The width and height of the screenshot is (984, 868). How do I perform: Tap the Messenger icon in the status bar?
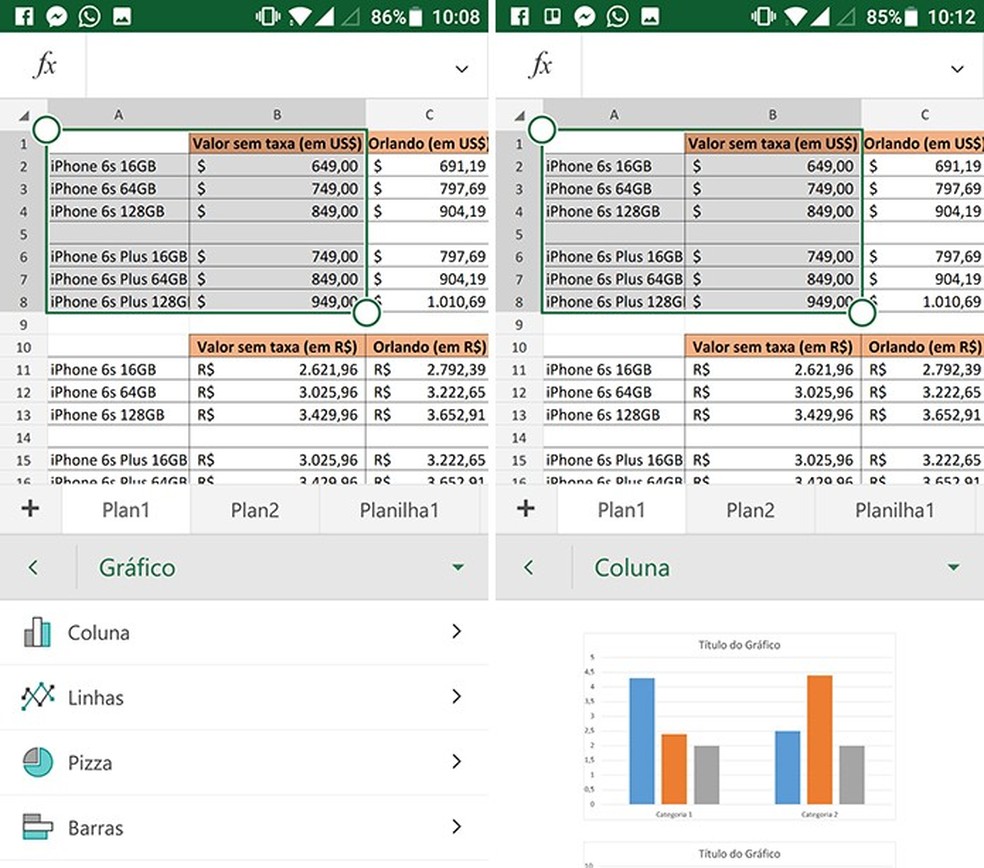(x=57, y=15)
